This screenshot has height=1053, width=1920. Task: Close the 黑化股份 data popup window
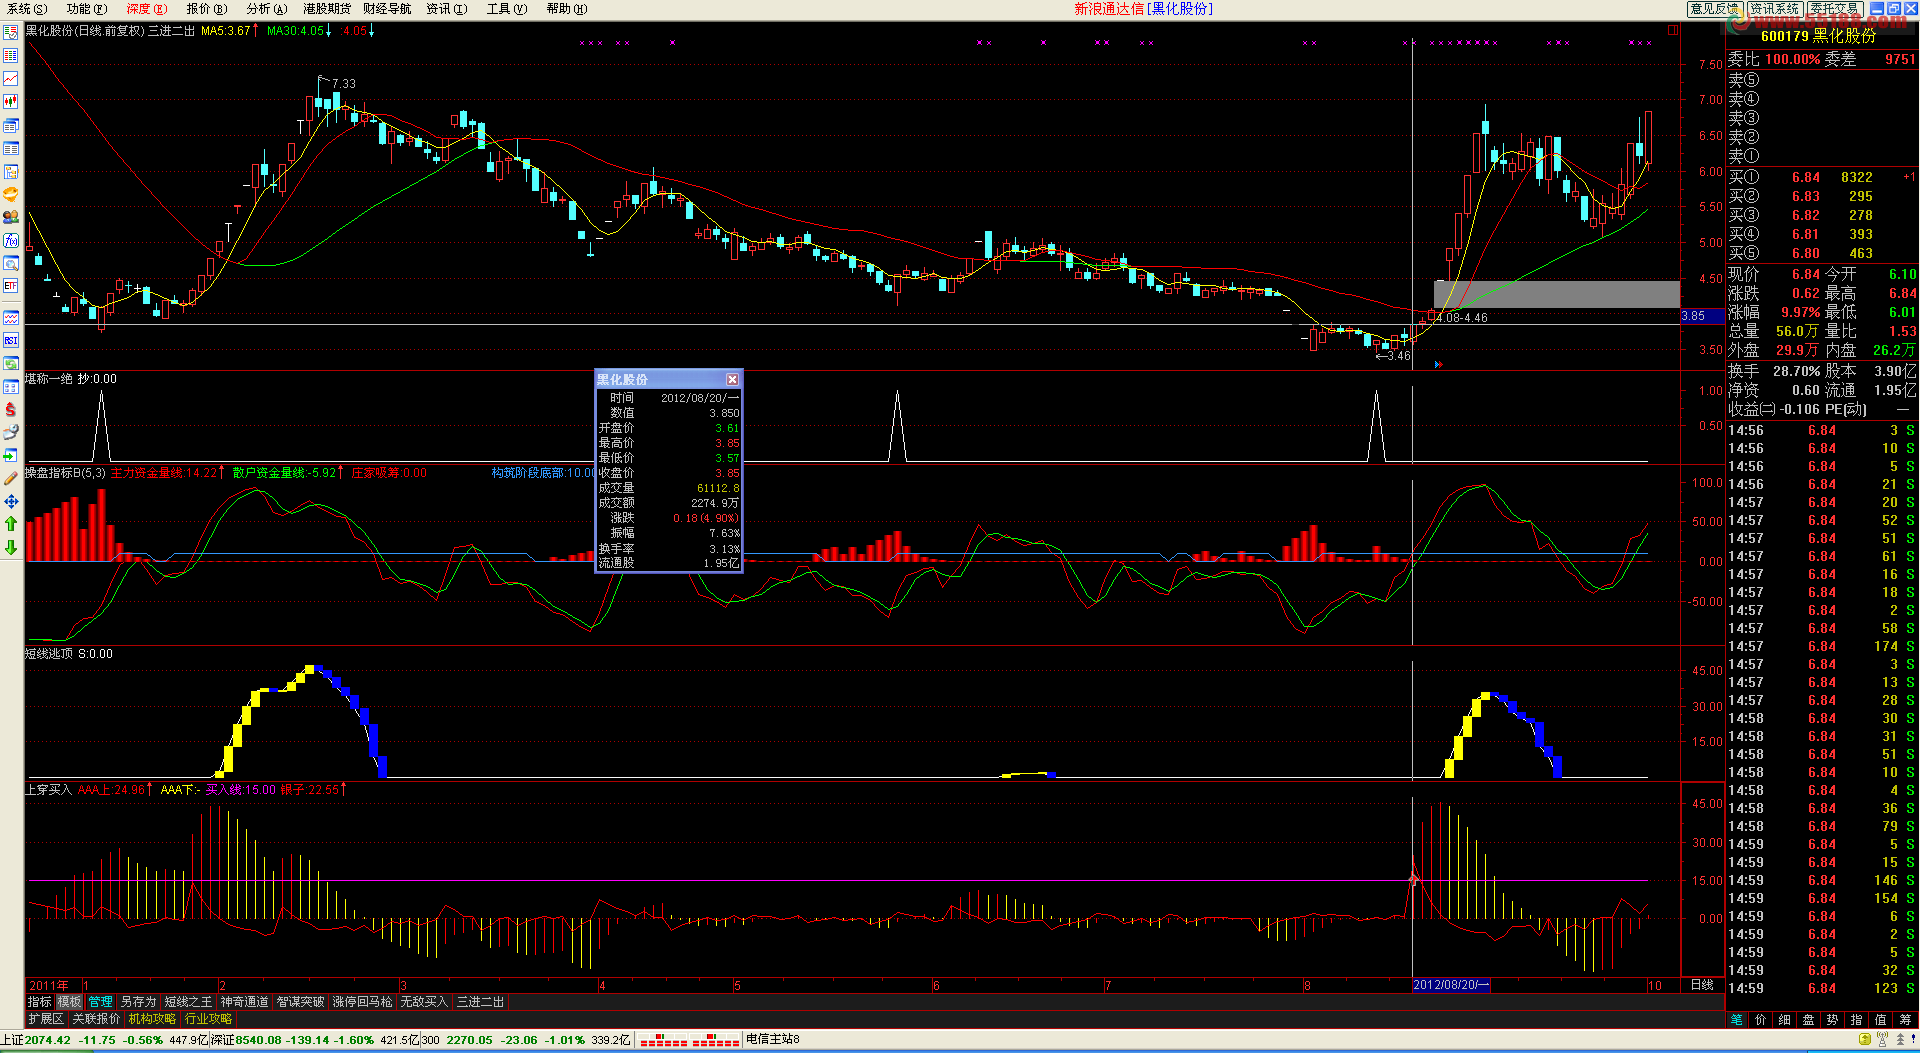point(732,379)
